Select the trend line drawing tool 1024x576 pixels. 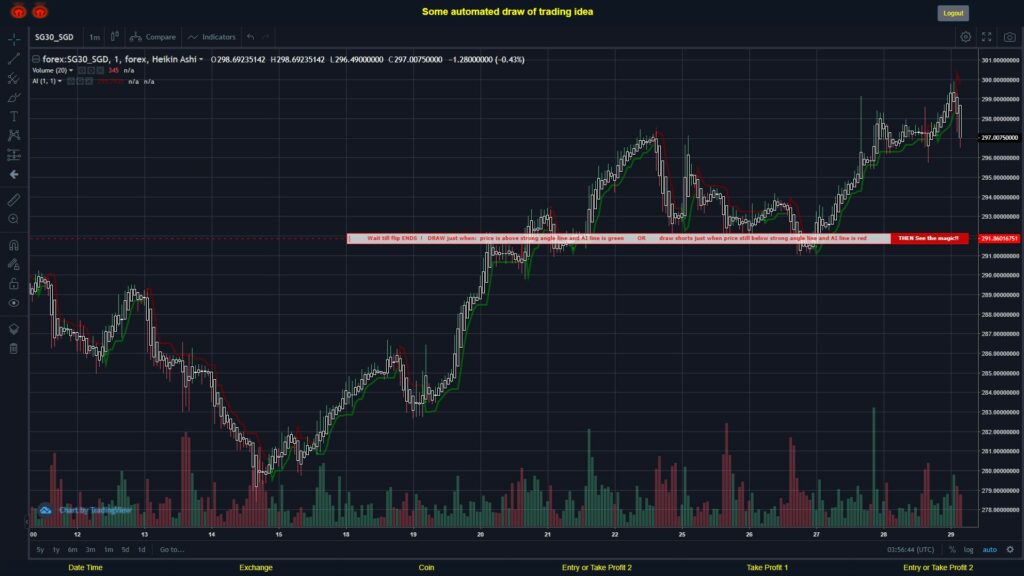[x=14, y=59]
